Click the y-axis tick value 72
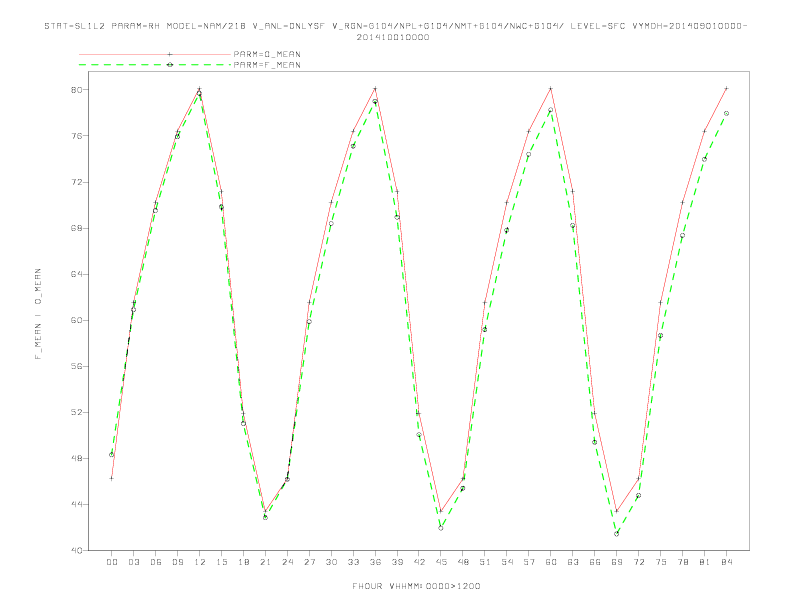792x612 pixels. tap(79, 182)
